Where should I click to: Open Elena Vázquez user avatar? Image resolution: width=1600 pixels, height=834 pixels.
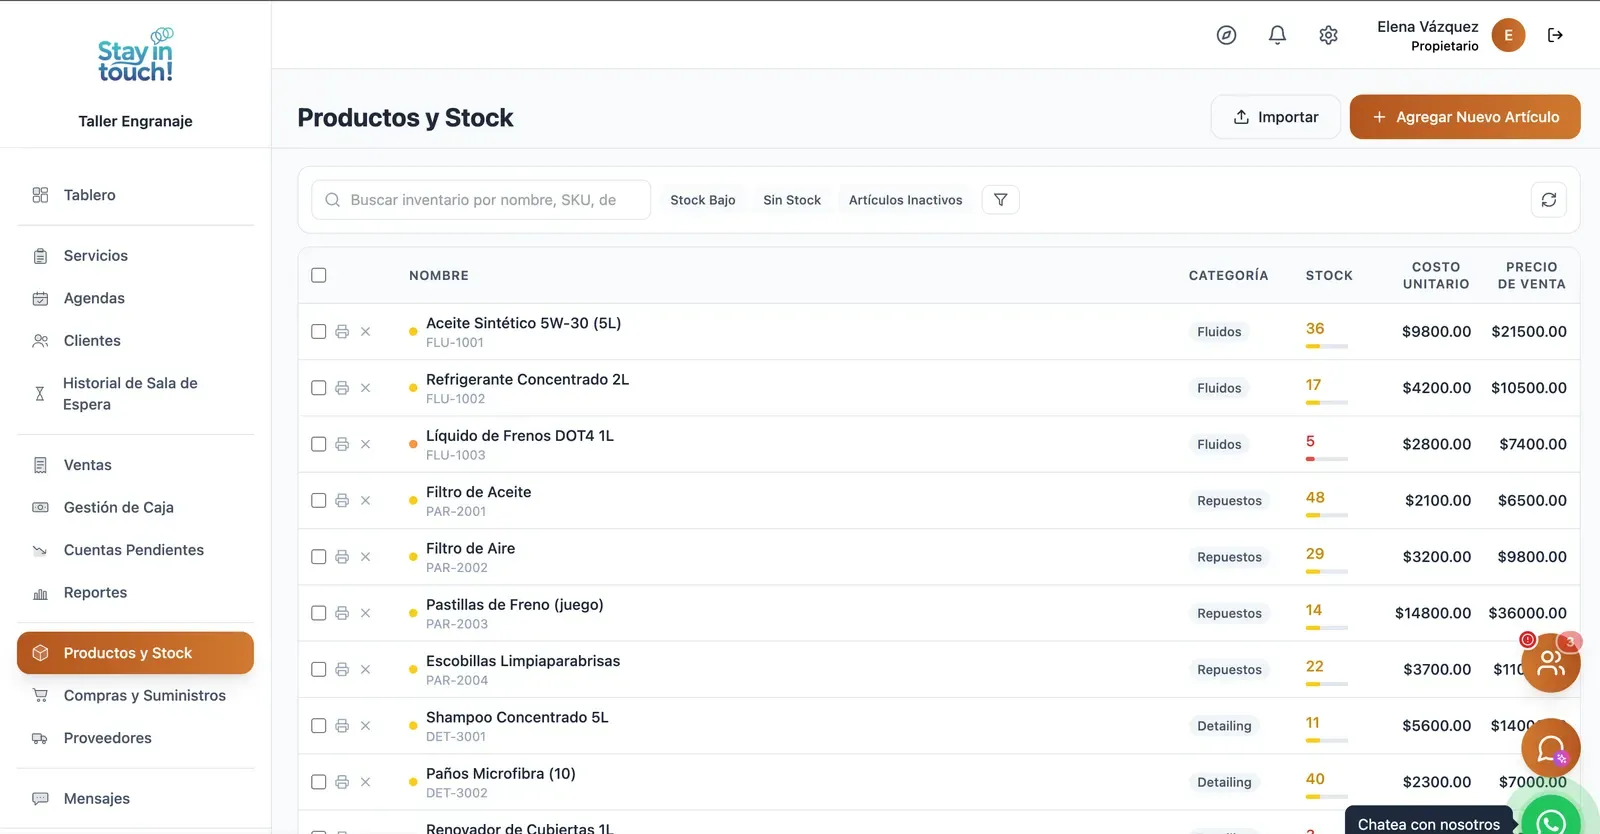tap(1508, 35)
